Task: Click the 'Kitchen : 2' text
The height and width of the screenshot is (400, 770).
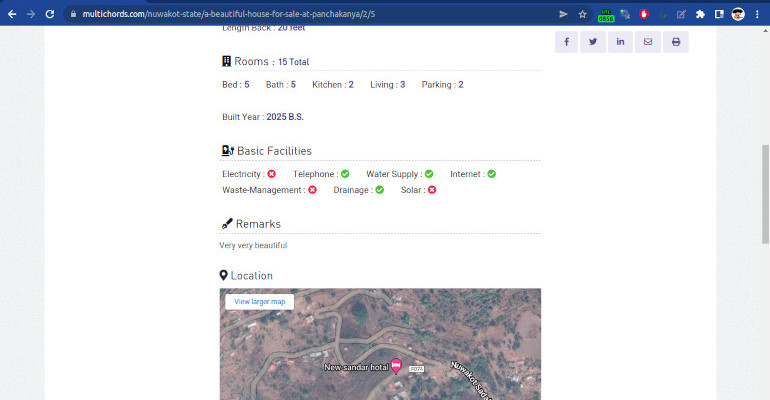Action: tap(333, 84)
